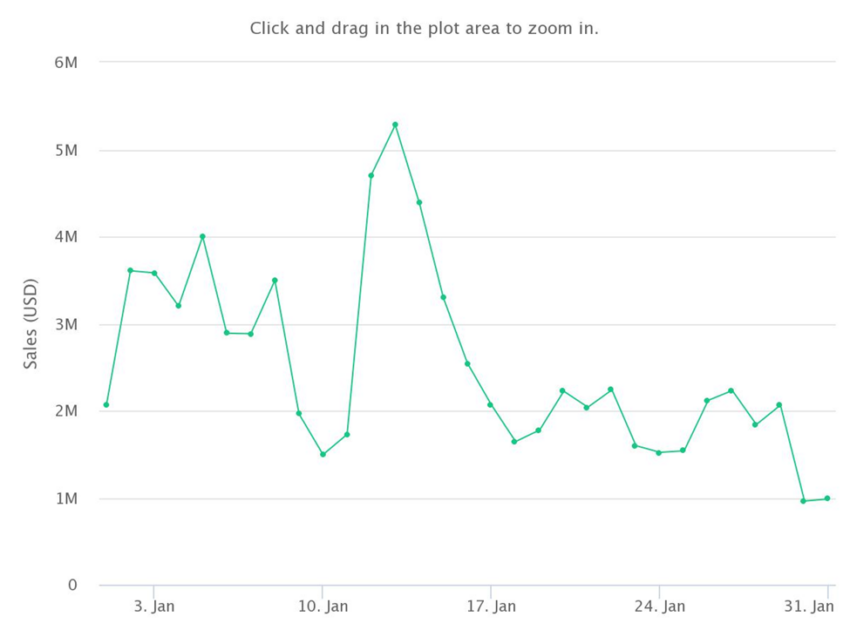
Task: Click the 10. Jan axis label
Action: [x=323, y=606]
